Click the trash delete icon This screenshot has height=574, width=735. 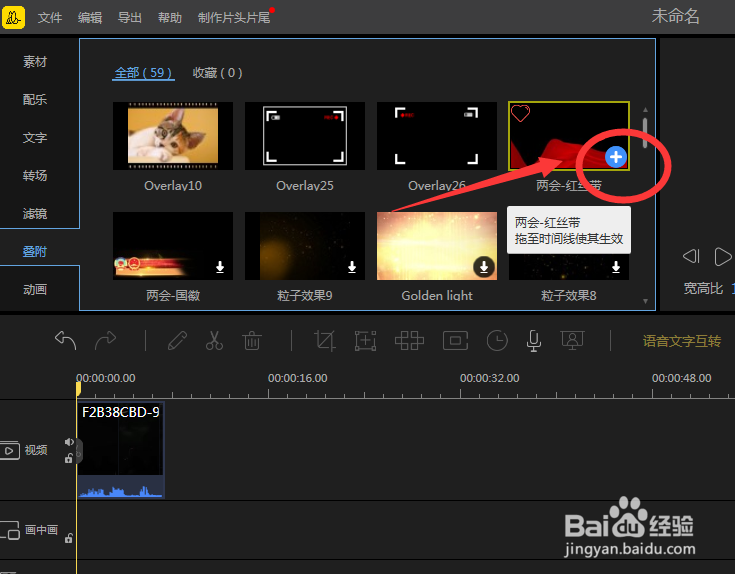point(252,340)
